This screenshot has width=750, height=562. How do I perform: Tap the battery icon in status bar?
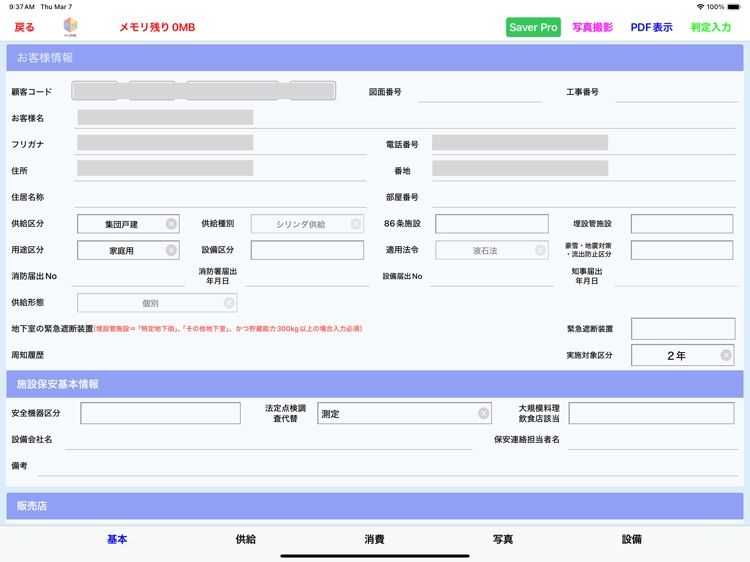click(x=734, y=7)
